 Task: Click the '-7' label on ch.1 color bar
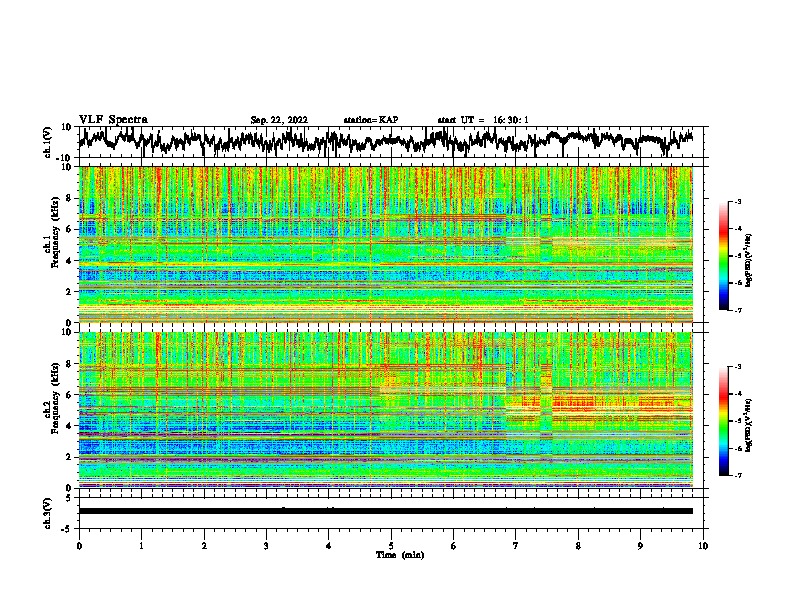coord(737,310)
